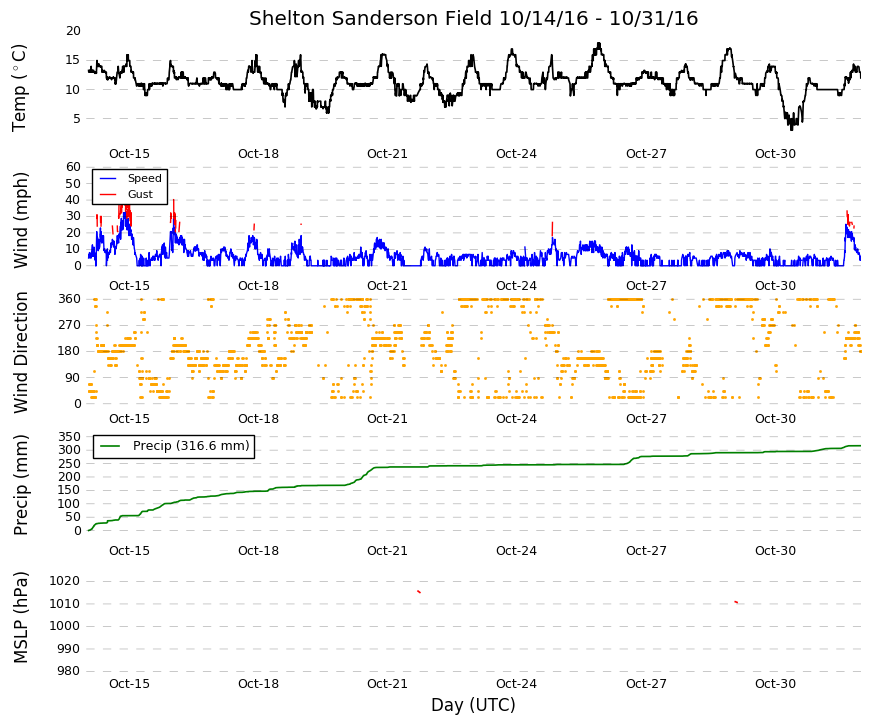Click the Wind Direction axis label
The height and width of the screenshot is (725, 871).
click(21, 352)
